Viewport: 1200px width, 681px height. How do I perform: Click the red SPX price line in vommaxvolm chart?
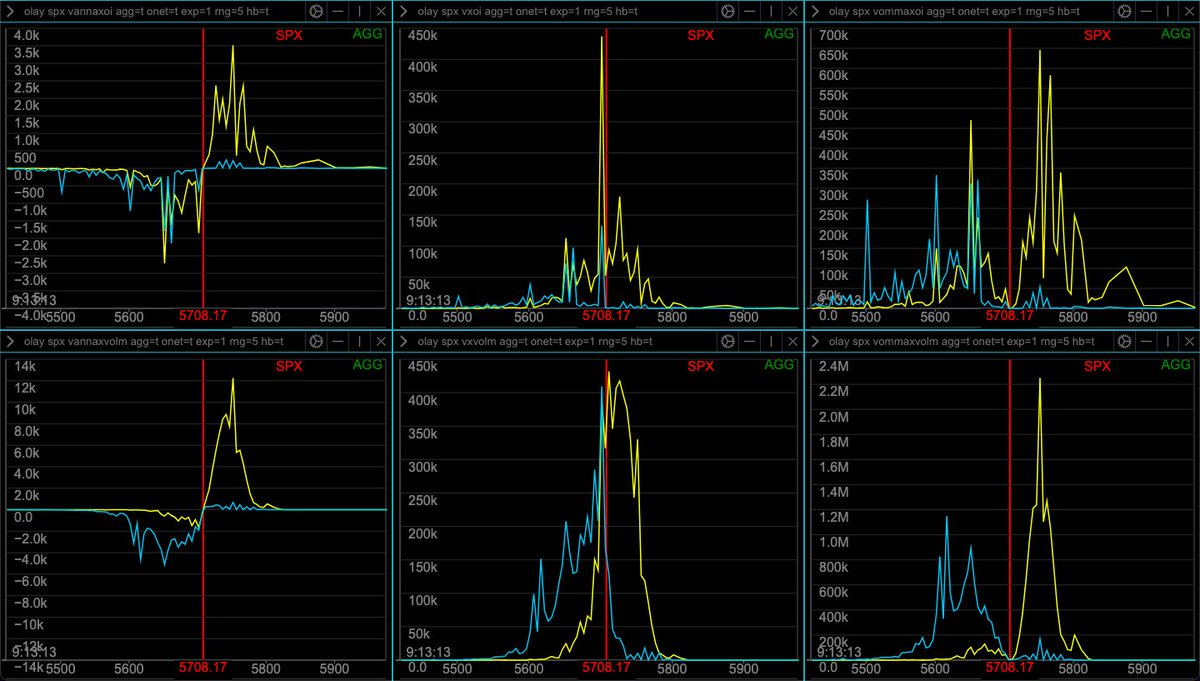tap(1010, 508)
